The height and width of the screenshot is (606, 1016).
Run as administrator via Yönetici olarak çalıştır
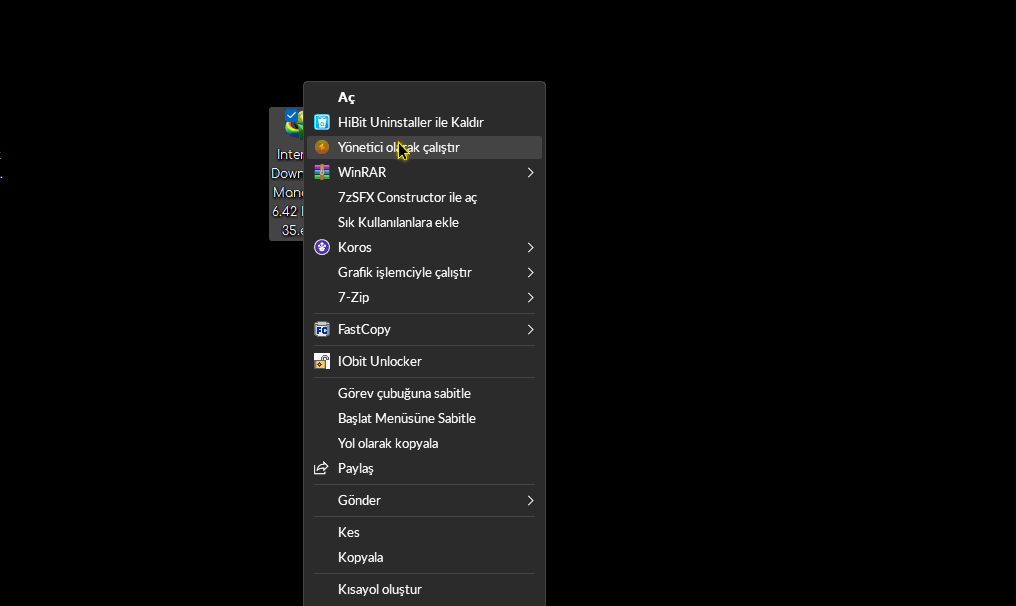[424, 147]
